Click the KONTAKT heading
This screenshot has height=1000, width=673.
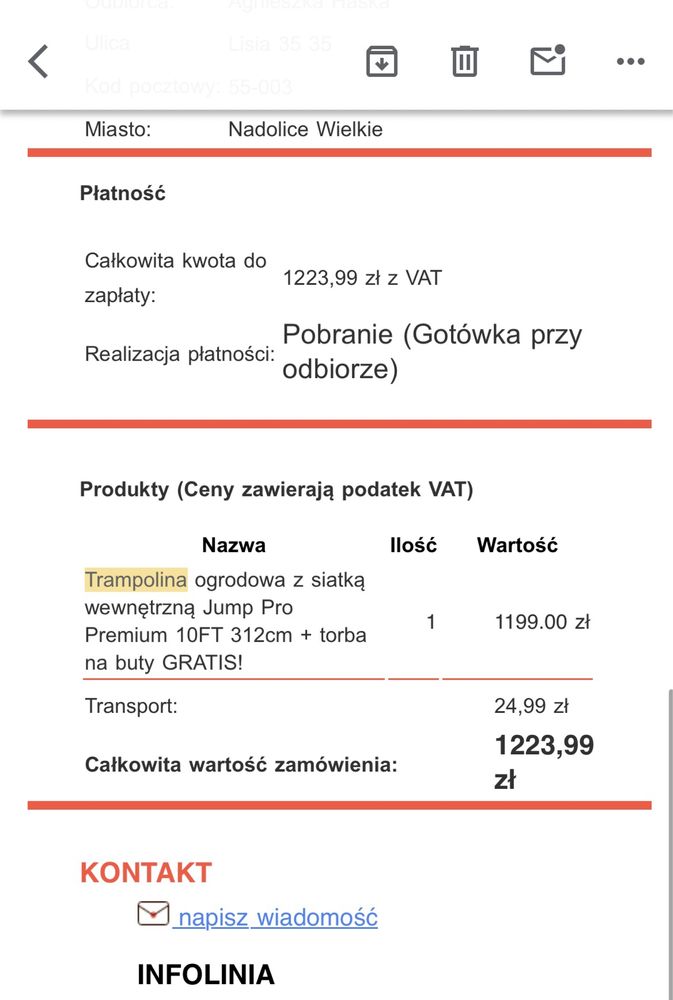[146, 872]
